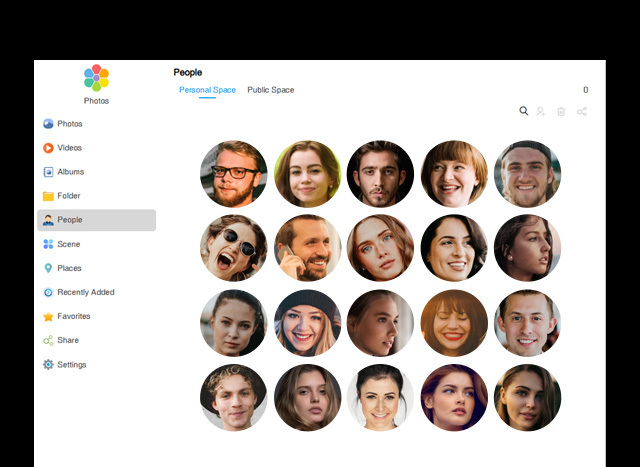Viewport: 640px width, 467px height.
Task: Select the thumbnail of man holding phone
Action: [x=307, y=248]
